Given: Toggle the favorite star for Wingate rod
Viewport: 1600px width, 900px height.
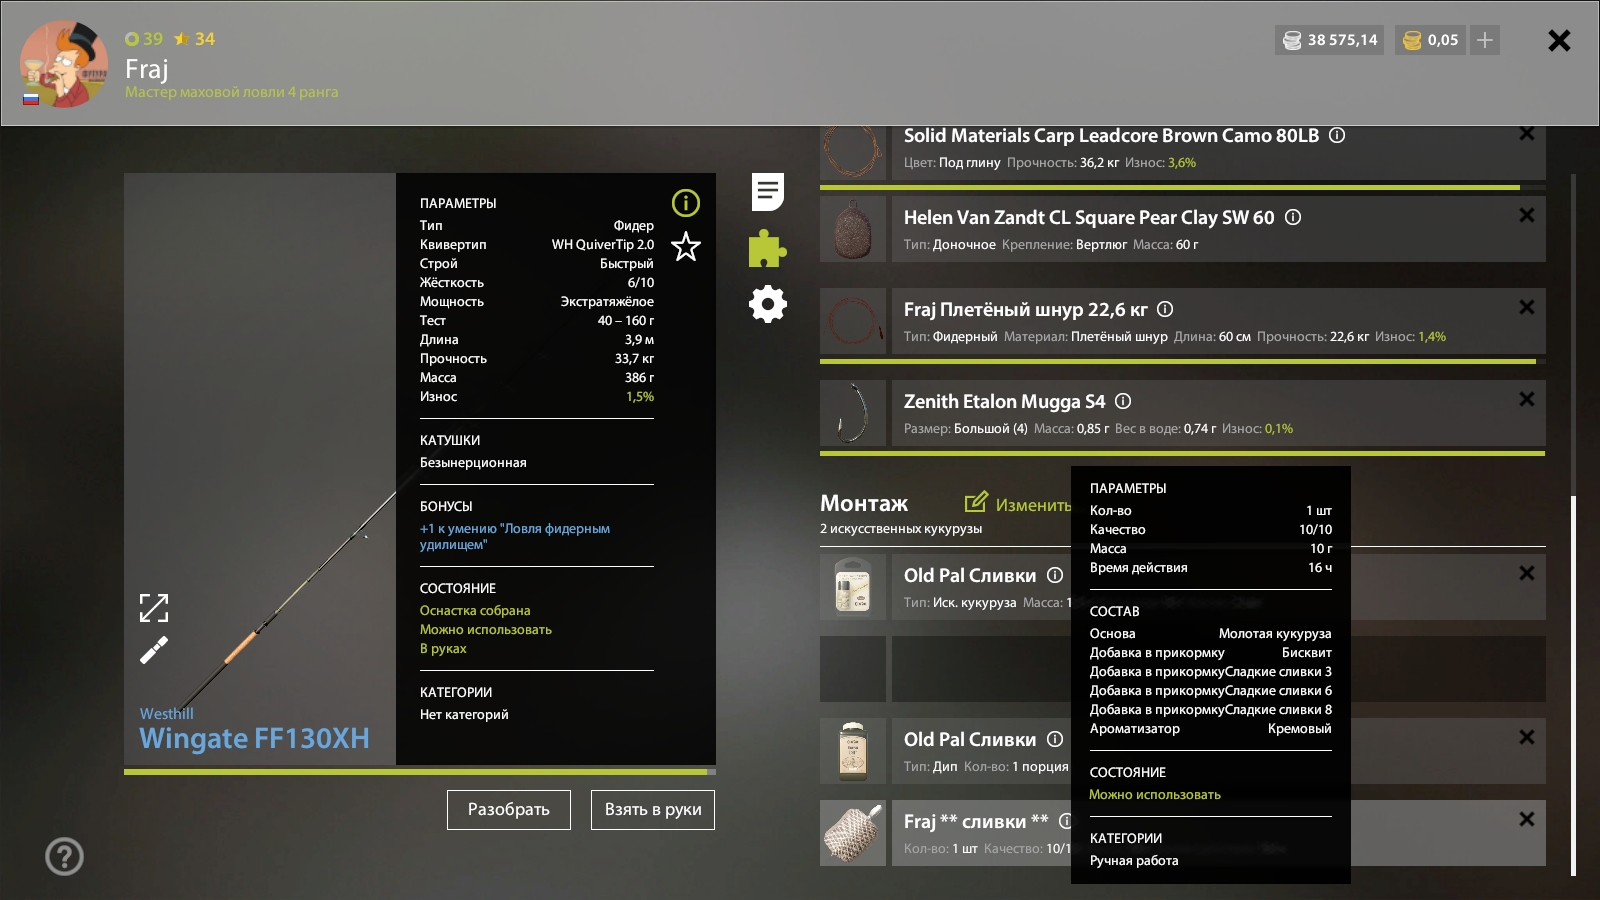Looking at the screenshot, I should pos(686,246).
